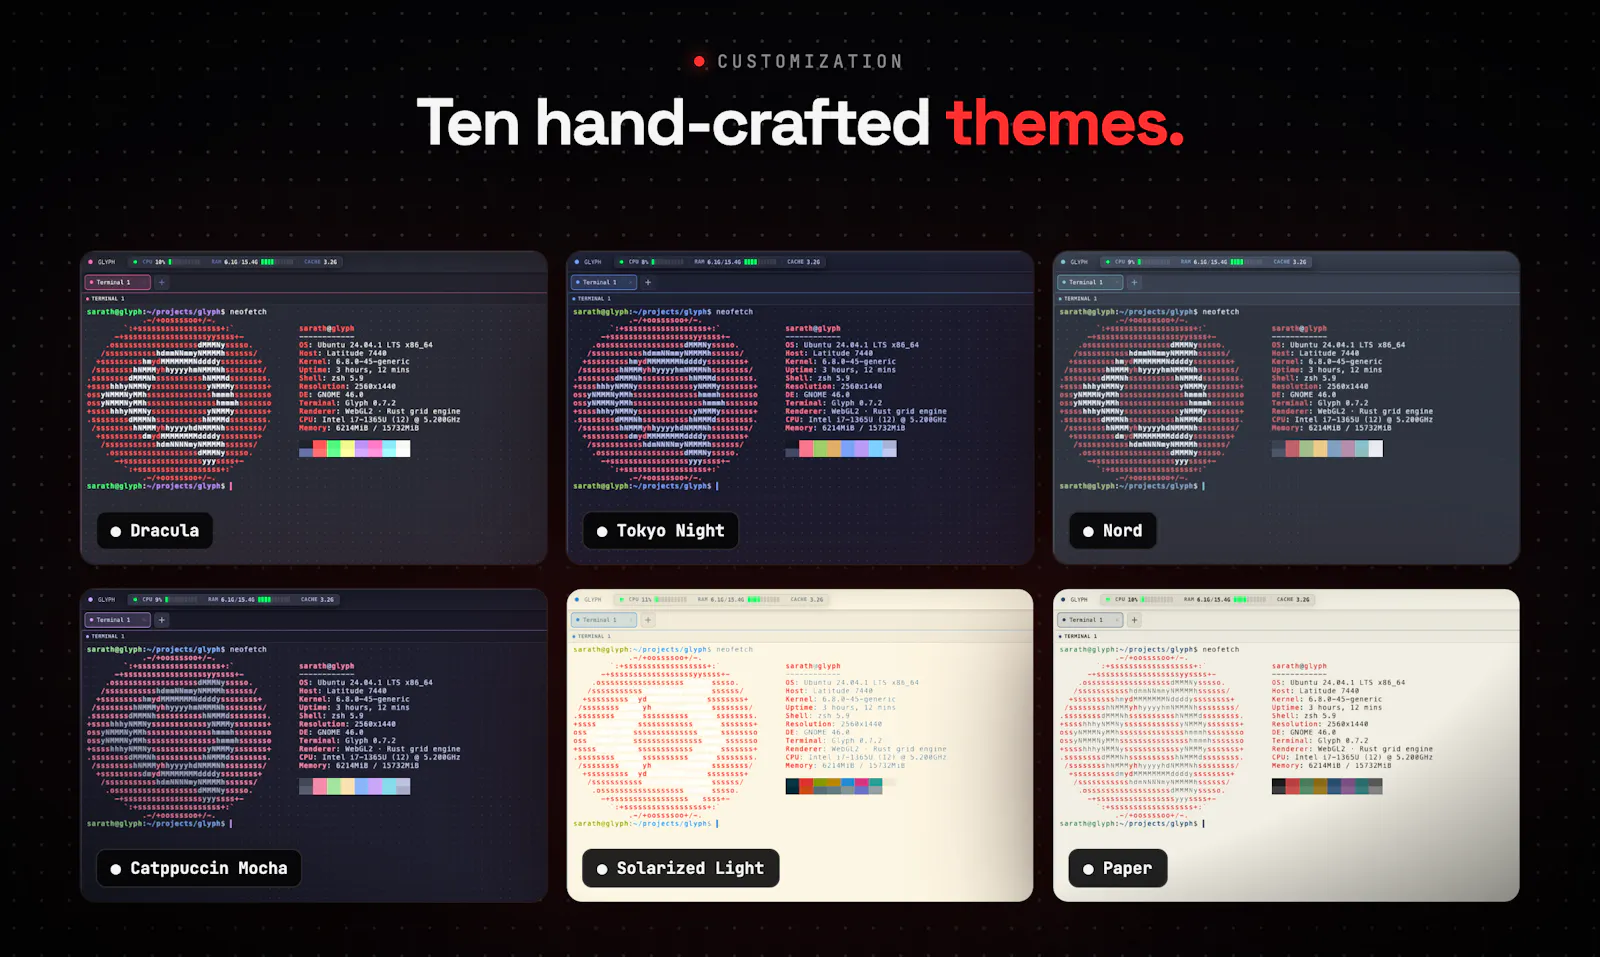This screenshot has width=1600, height=957.
Task: Select the Terminal 1 tab in the Nord preview
Action: coord(1089,282)
